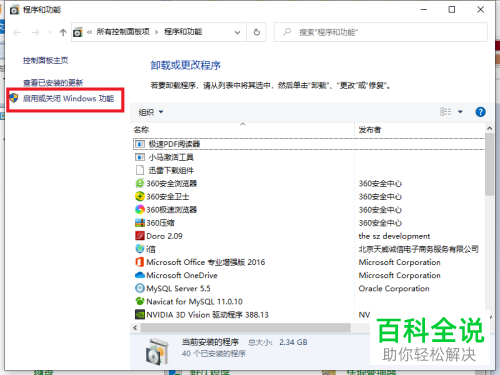Viewport: 500px width, 375px height.
Task: Click the Microsoft Office 2016 icon
Action: (140, 262)
